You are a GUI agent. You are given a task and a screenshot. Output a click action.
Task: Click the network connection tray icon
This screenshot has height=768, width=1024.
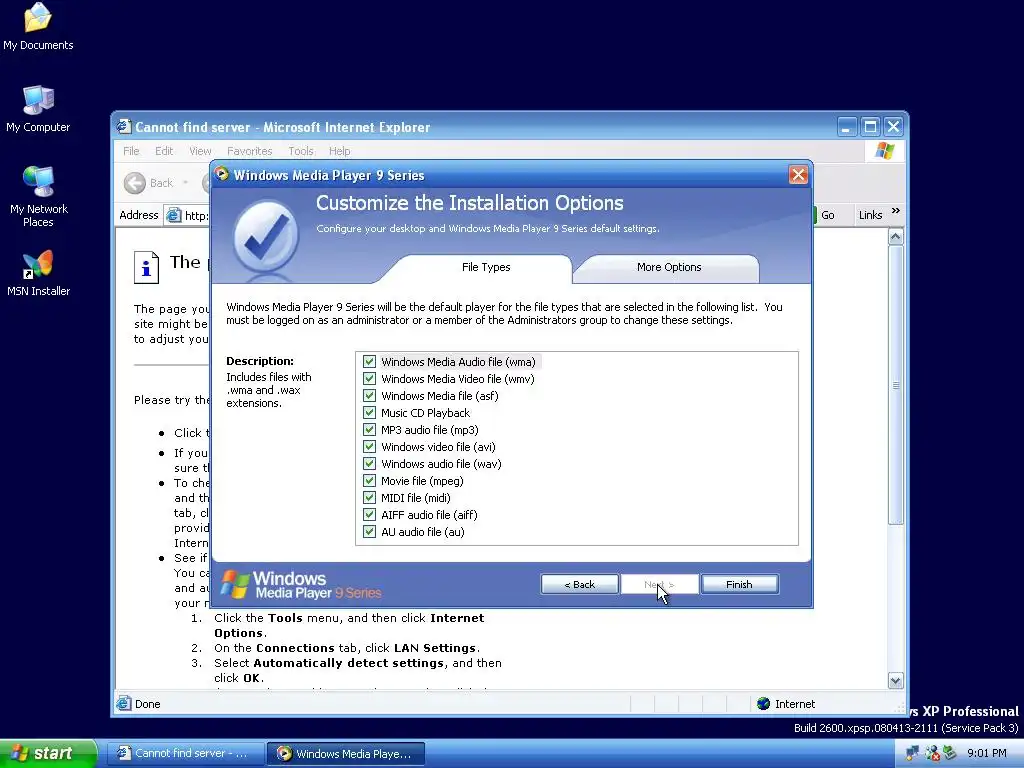[x=912, y=753]
